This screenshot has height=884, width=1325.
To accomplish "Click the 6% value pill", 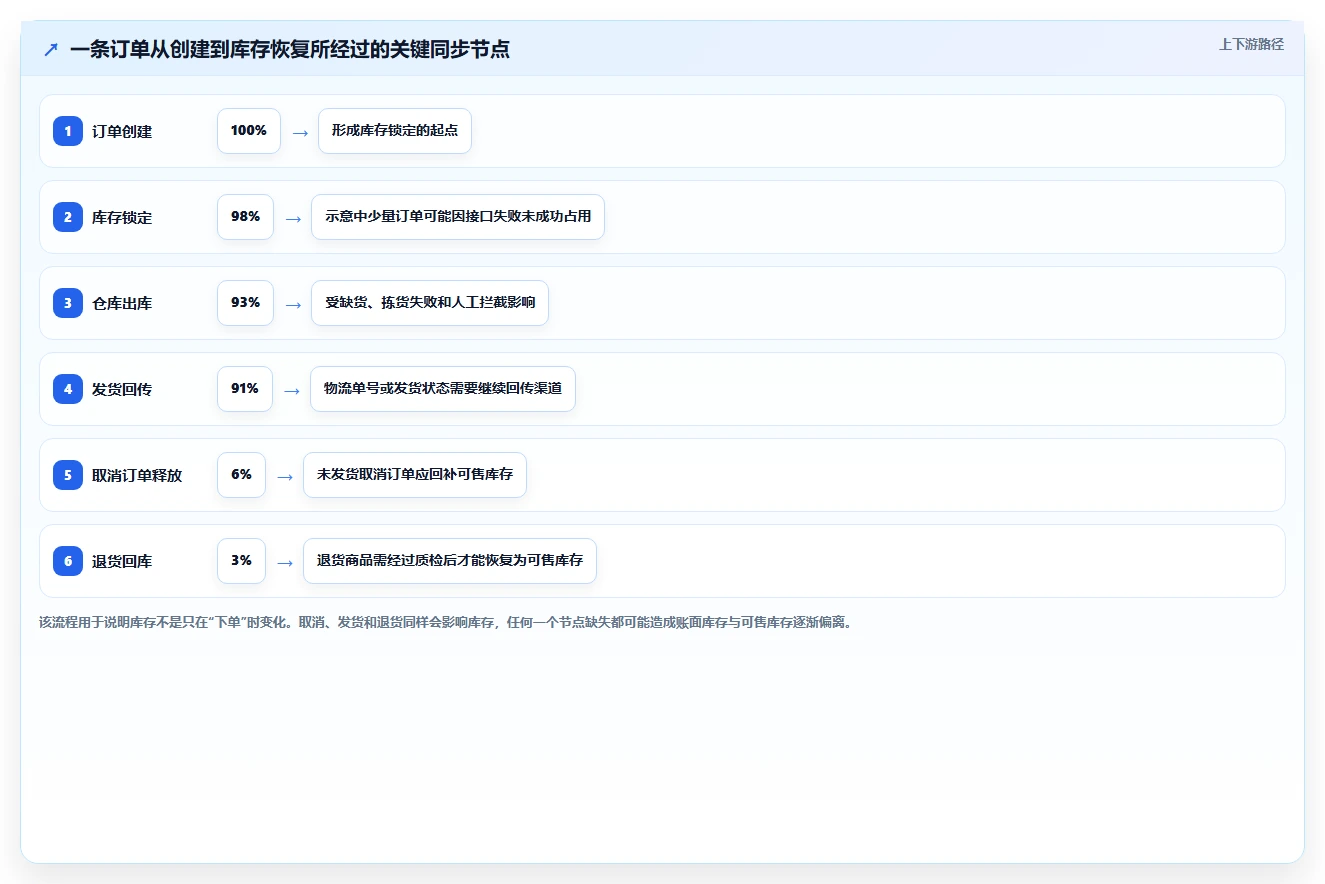I will click(x=241, y=475).
